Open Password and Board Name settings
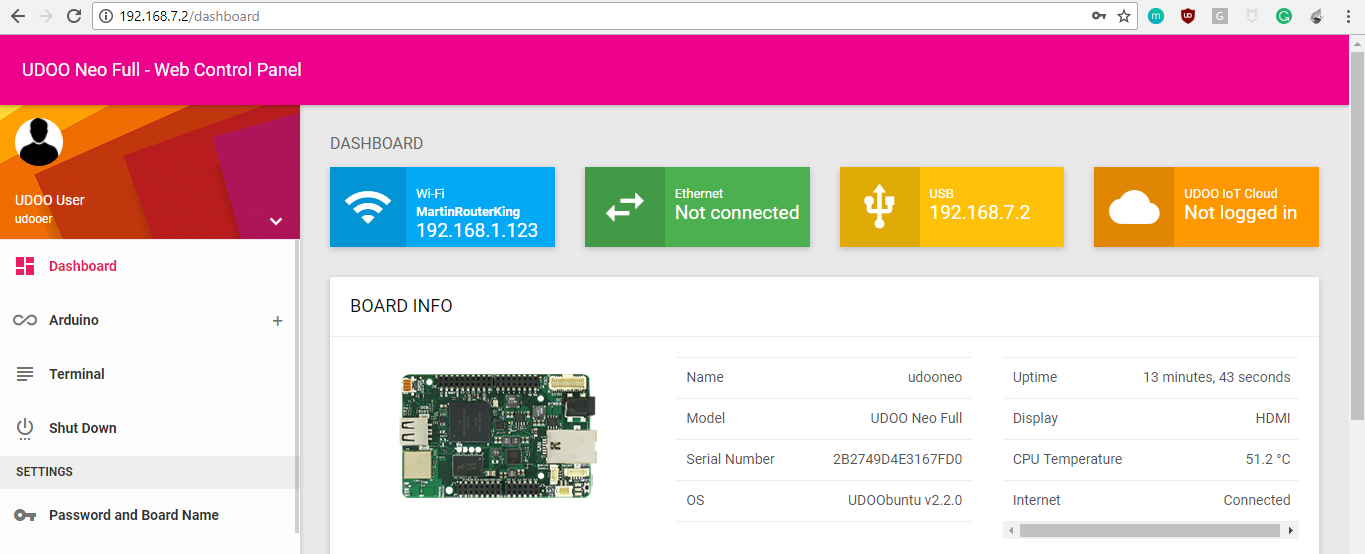This screenshot has width=1365, height=554. click(148, 515)
